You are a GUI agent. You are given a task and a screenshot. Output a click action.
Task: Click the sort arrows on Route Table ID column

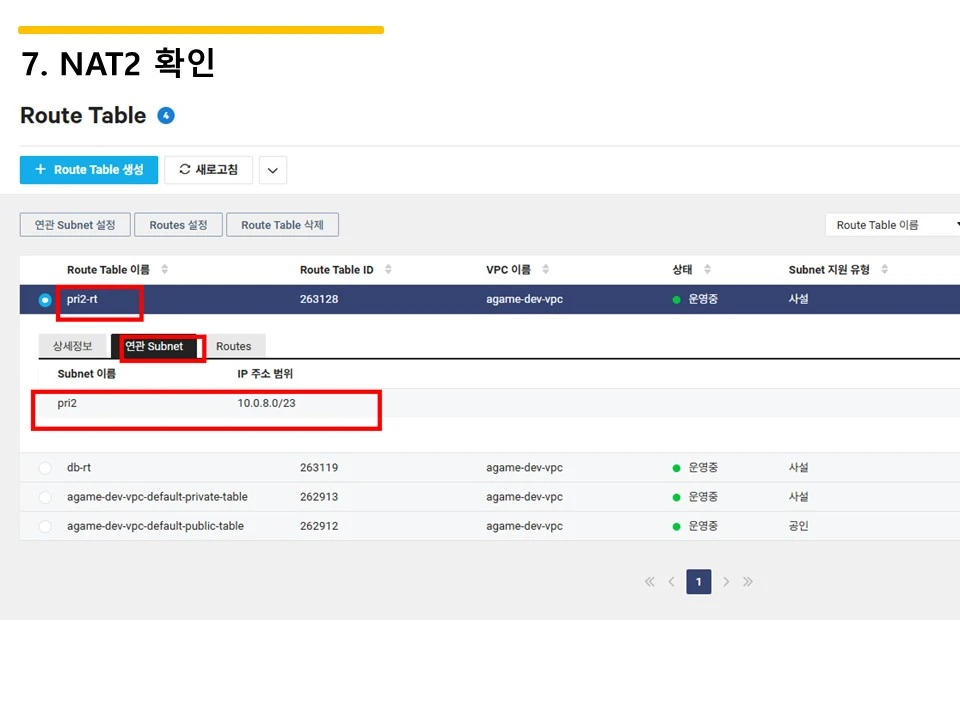coord(389,268)
